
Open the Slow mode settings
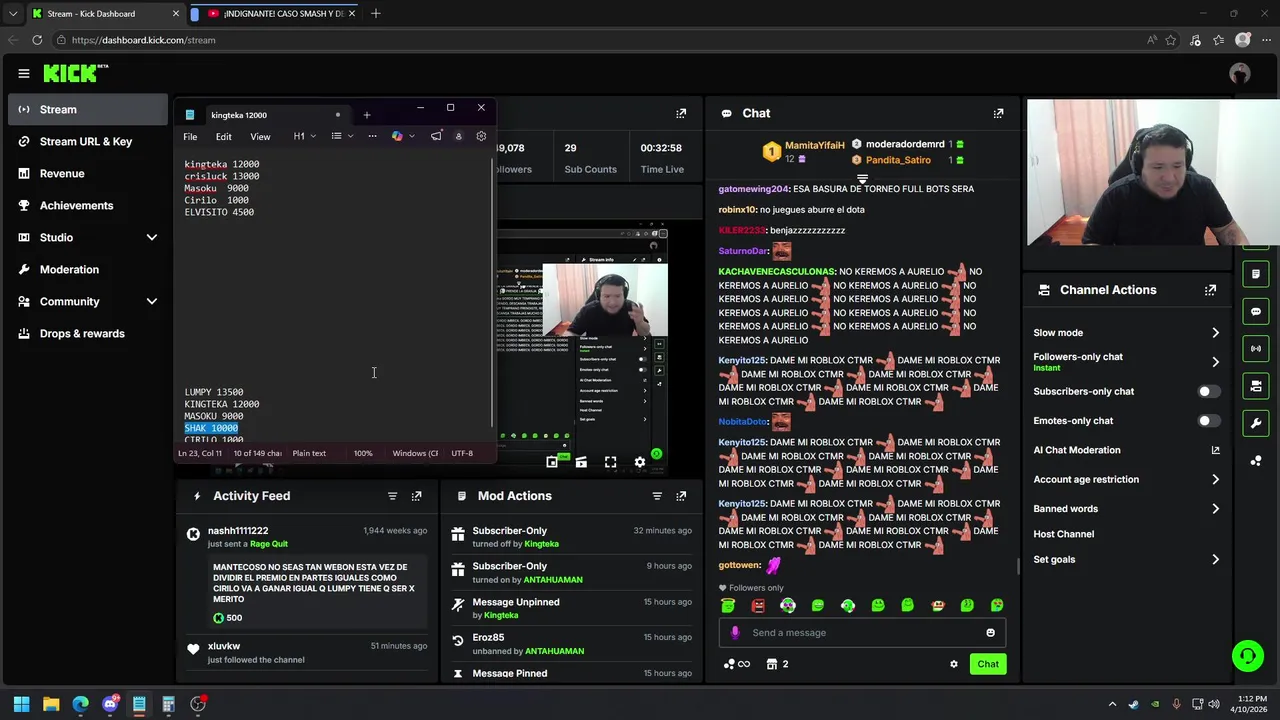click(x=1126, y=332)
